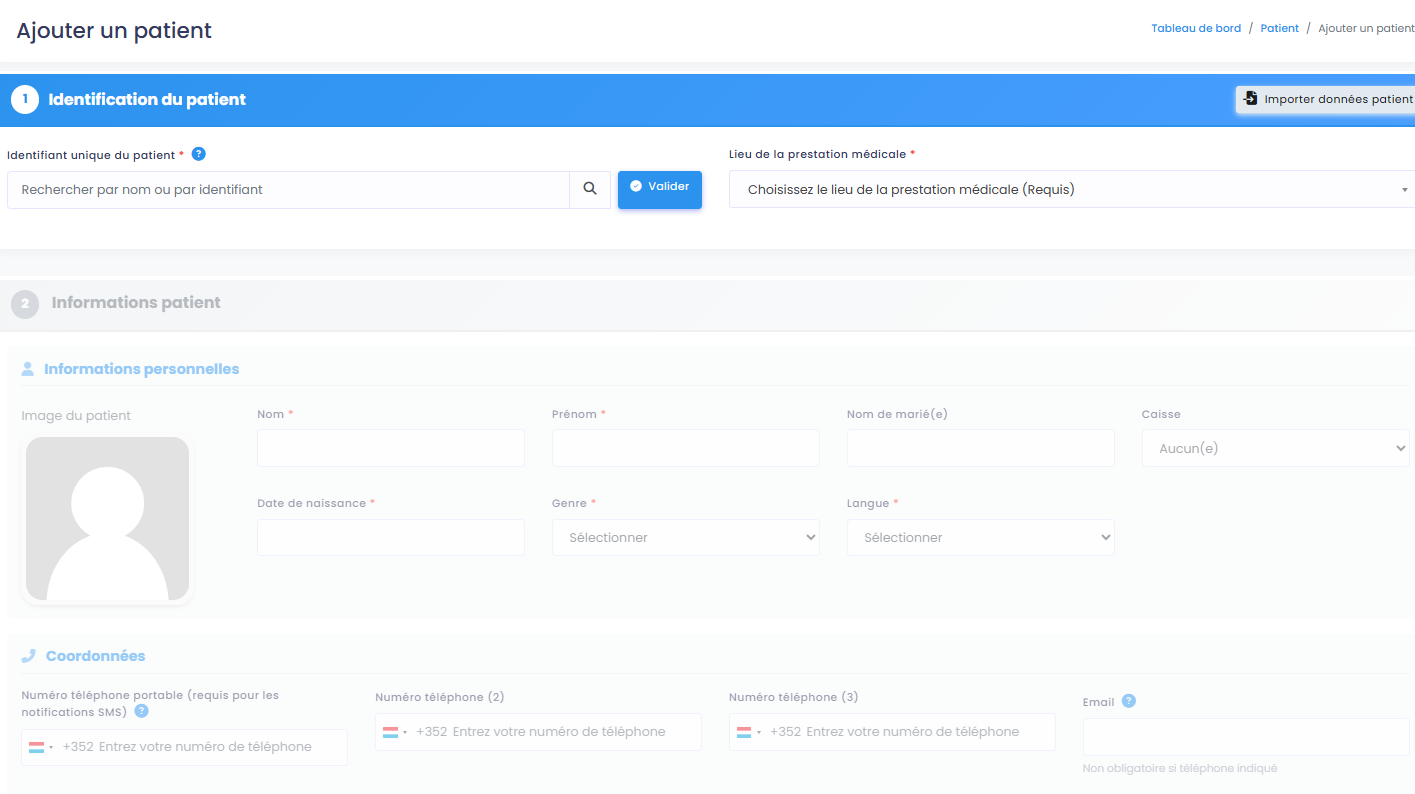This screenshot has width=1415, height=794.
Task: Click the Date de naissance field
Action: 391,537
